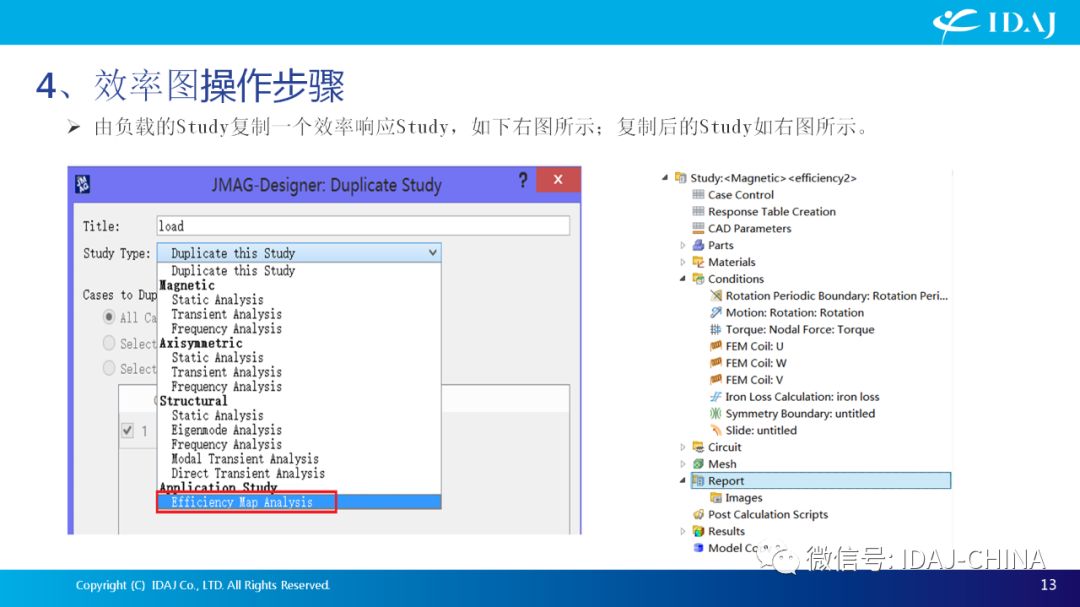
Task: Click the Results node icon
Action: point(698,531)
